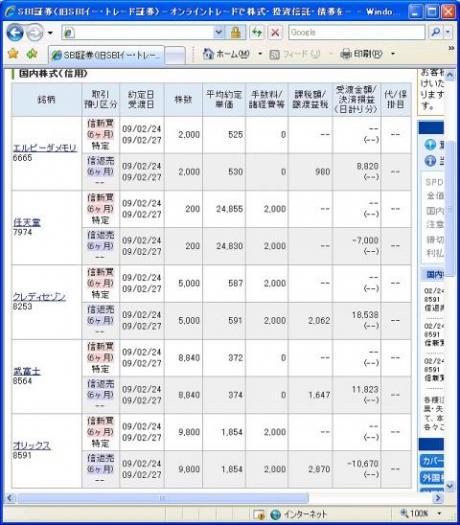Click stock code 7974 text
The width and height of the screenshot is (460, 525).
point(22,232)
